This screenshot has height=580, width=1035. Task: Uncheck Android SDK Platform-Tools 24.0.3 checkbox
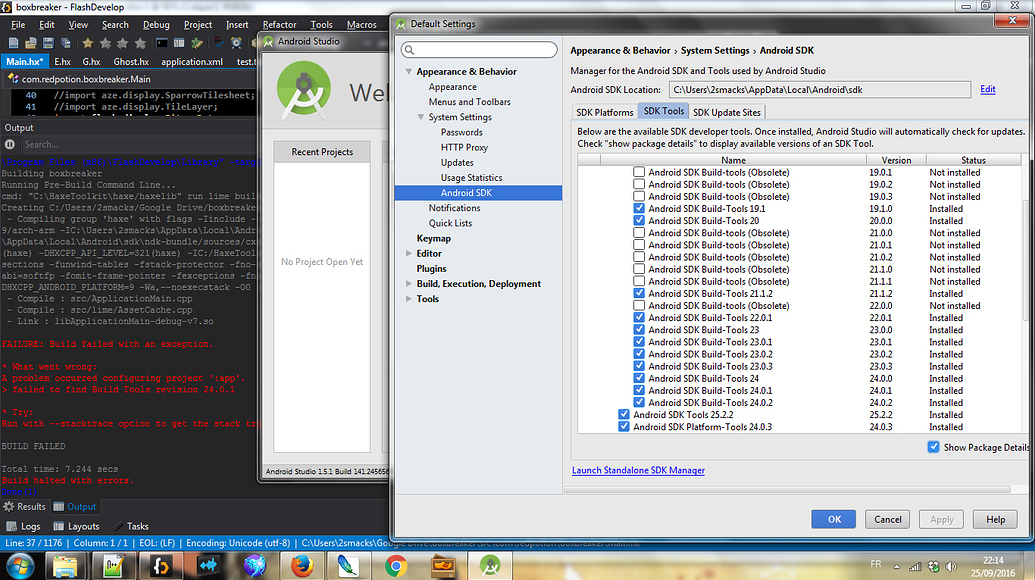tap(624, 426)
